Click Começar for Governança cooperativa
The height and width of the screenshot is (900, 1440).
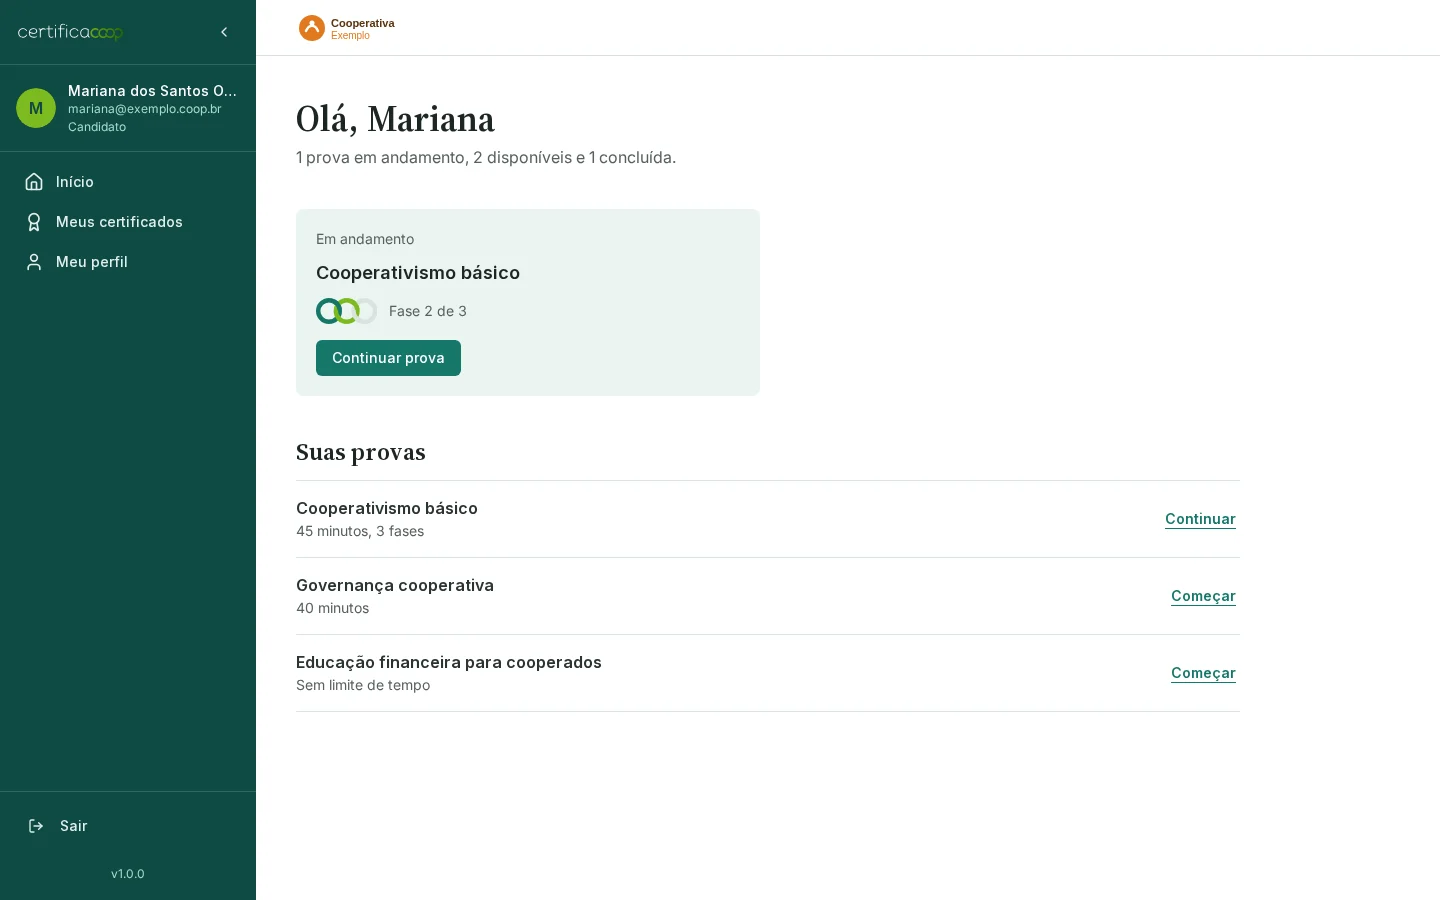point(1203,596)
